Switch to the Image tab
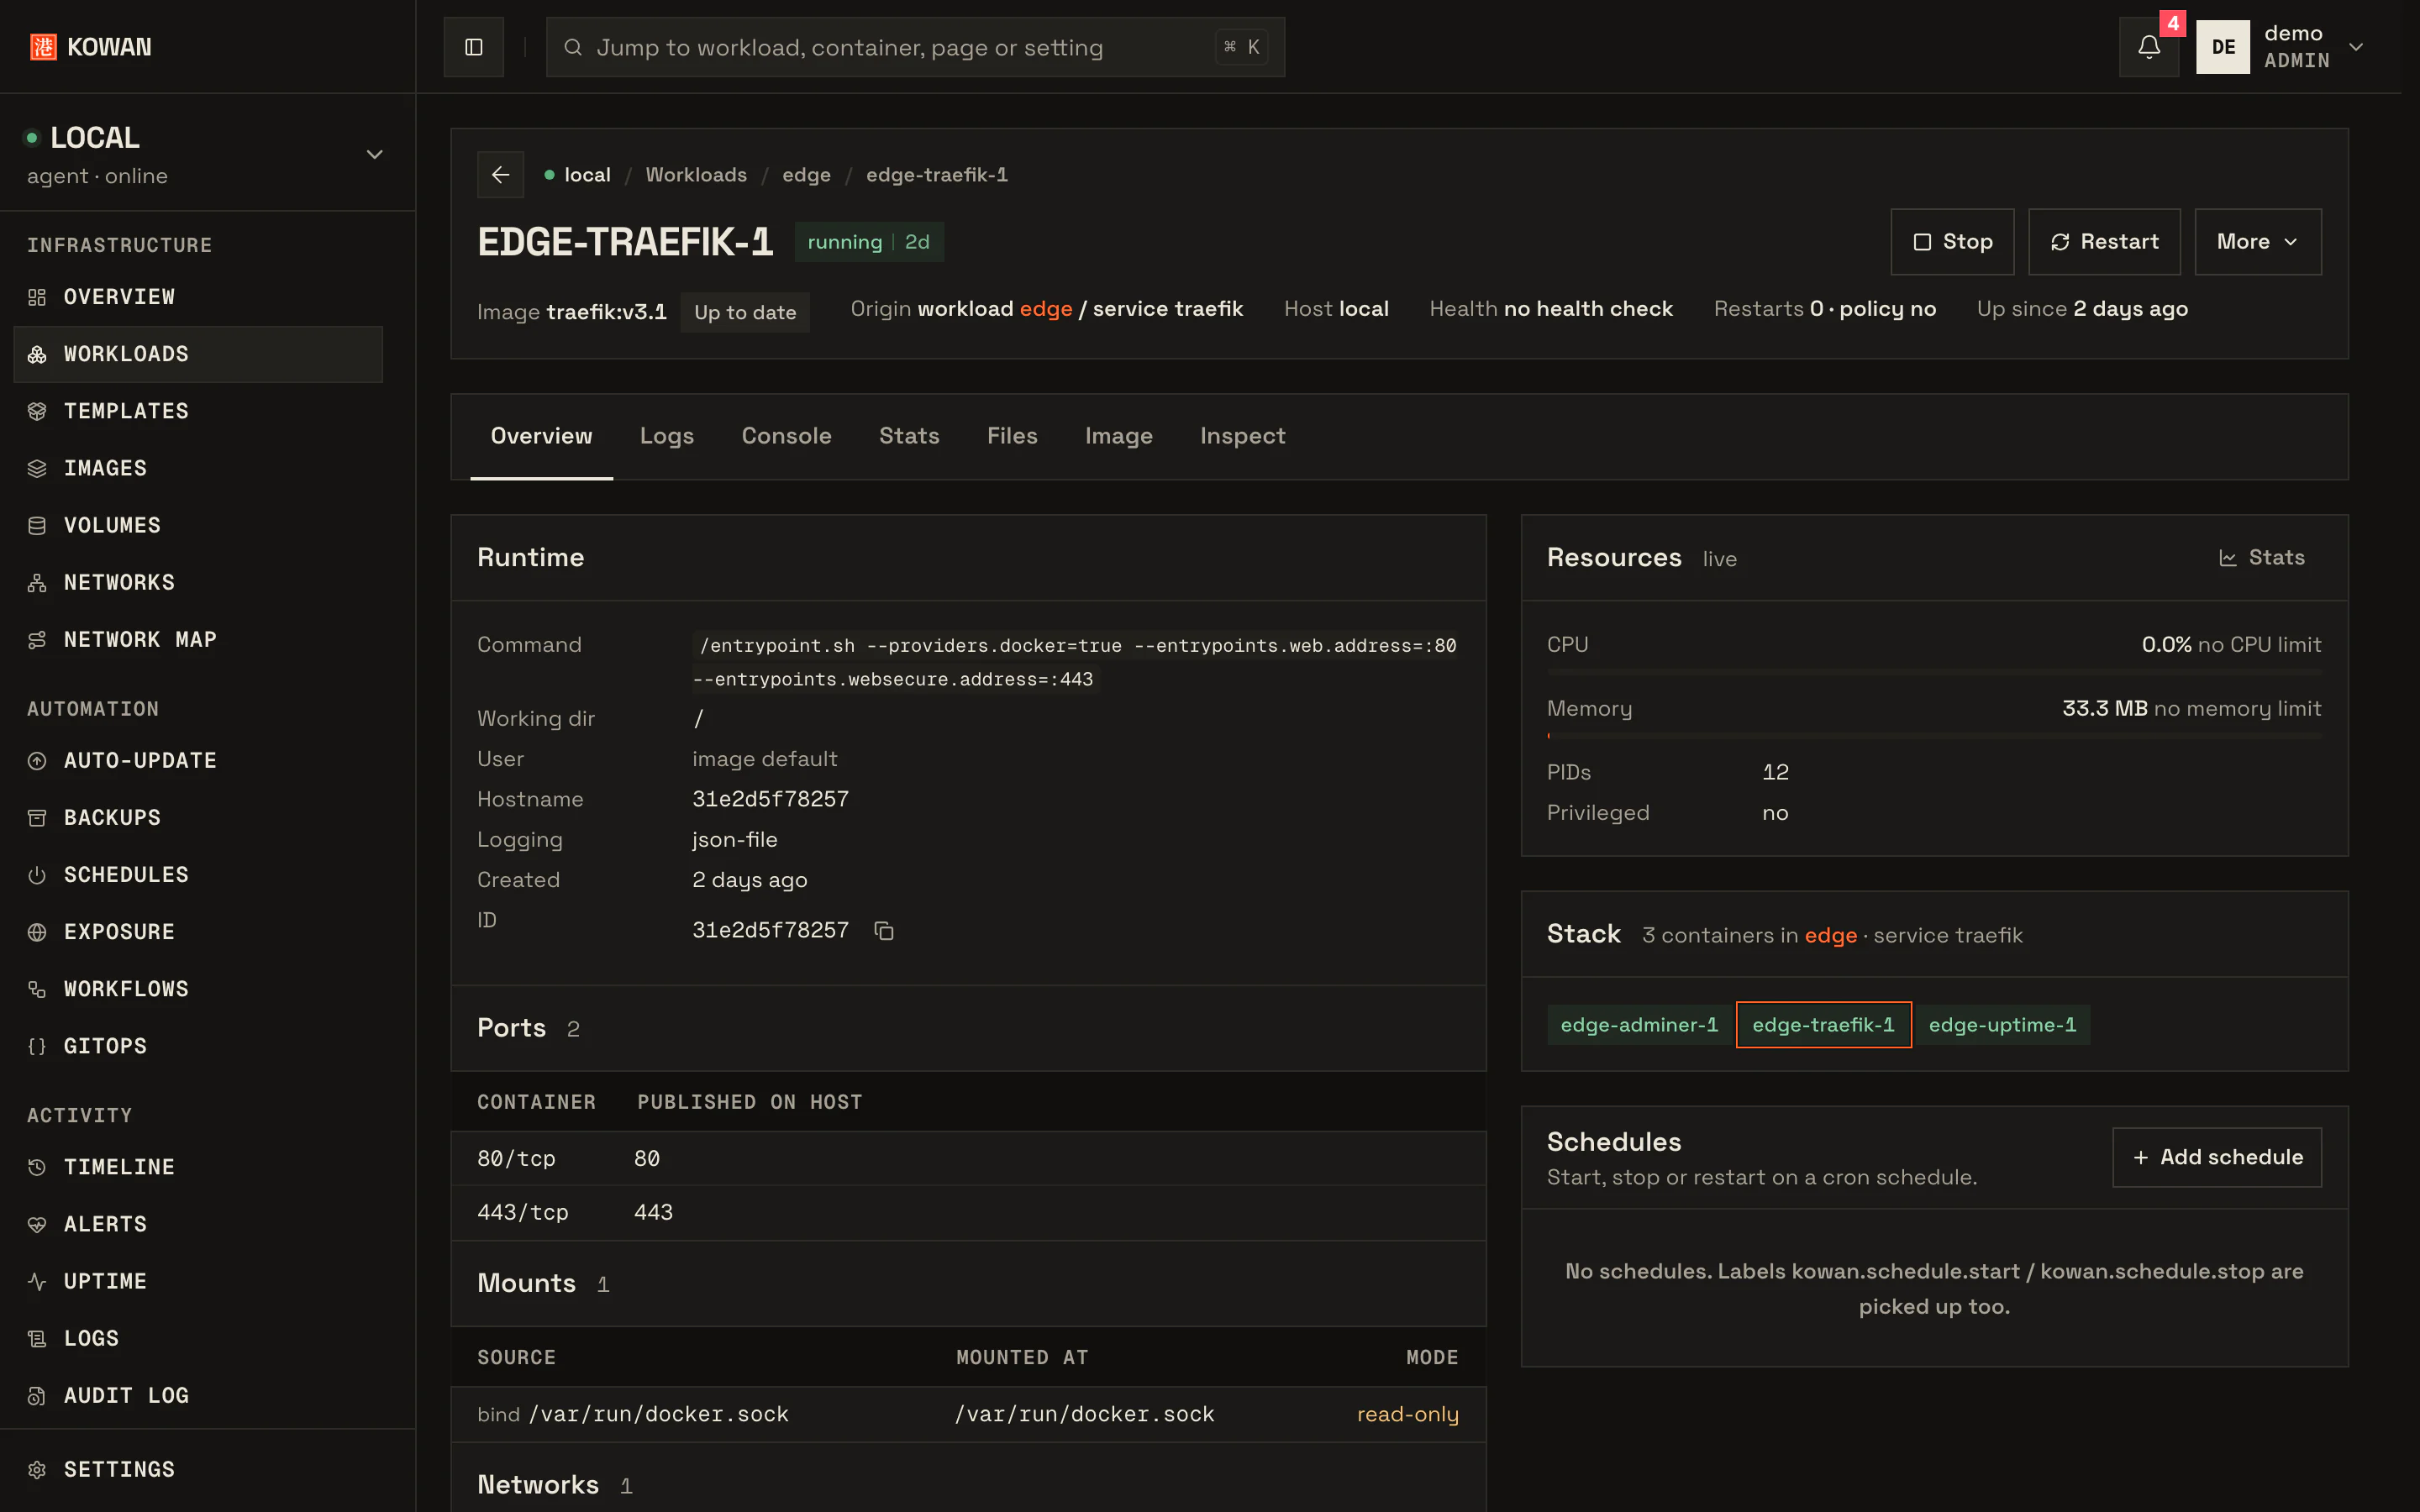Viewport: 2420px width, 1512px height. (1118, 436)
